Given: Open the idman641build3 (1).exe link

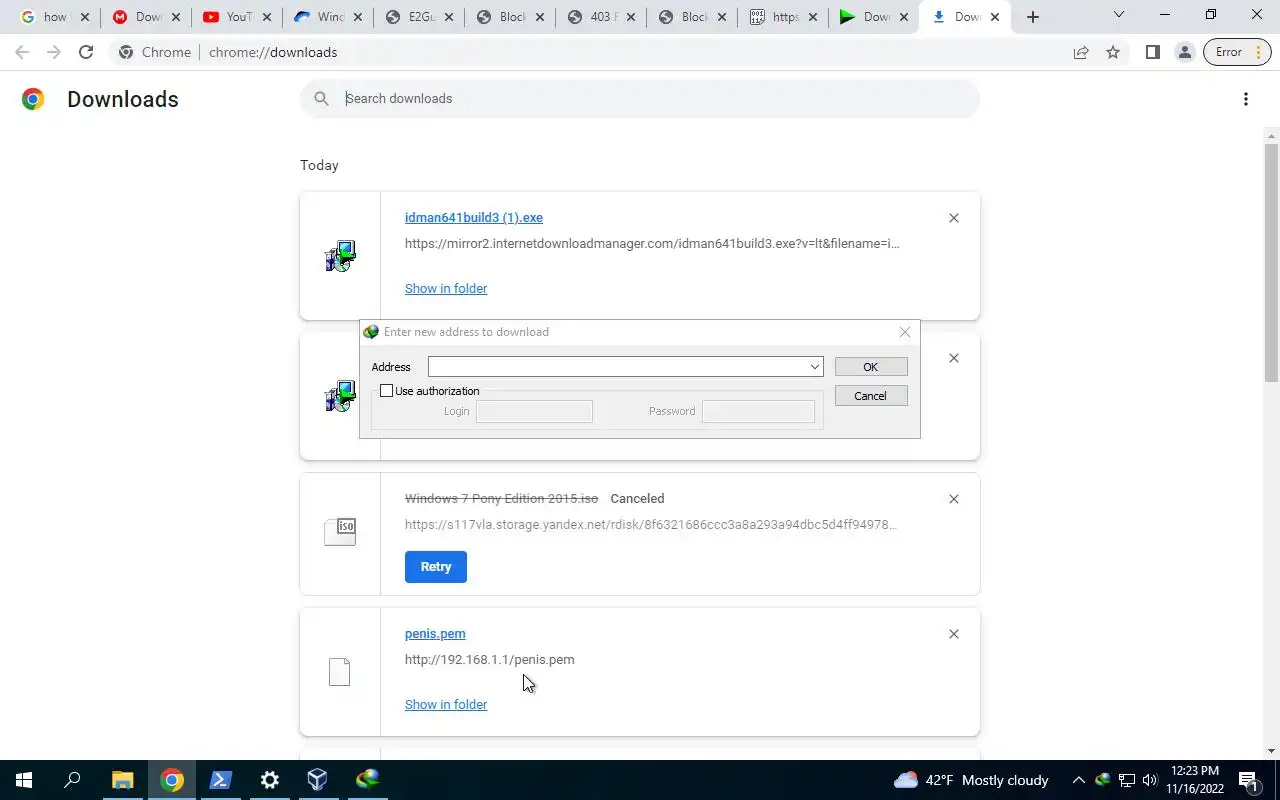Looking at the screenshot, I should click(474, 218).
